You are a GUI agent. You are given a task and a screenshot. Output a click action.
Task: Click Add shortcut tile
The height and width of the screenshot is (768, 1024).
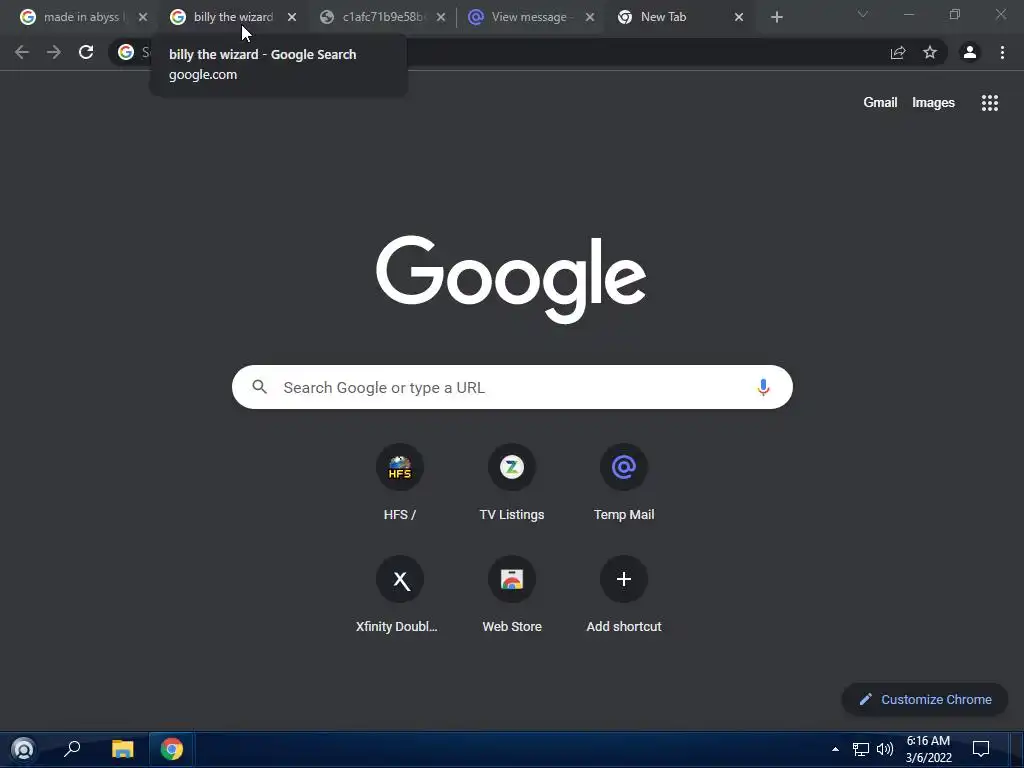[624, 595]
